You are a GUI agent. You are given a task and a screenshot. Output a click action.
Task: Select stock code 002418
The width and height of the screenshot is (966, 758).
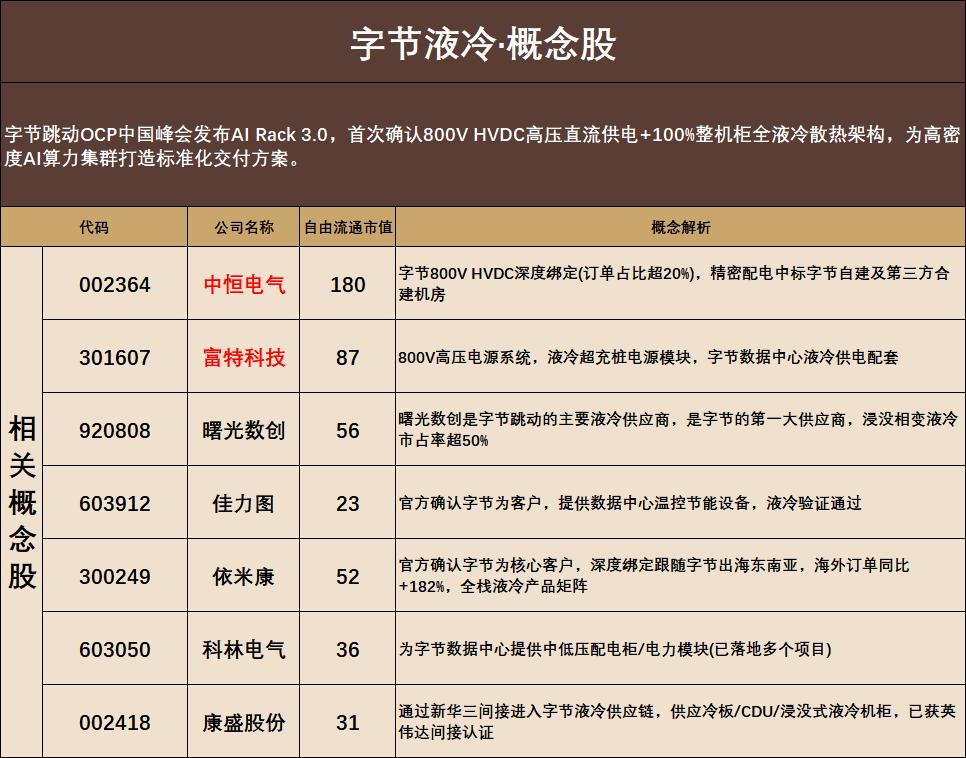coord(115,722)
